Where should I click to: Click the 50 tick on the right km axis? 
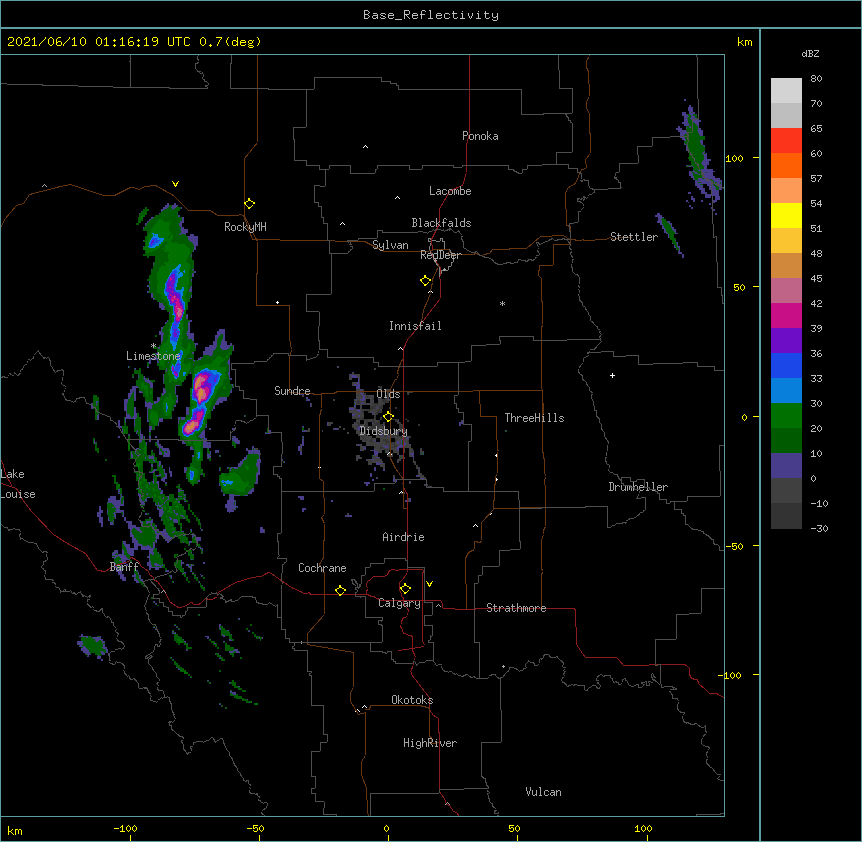coord(739,287)
